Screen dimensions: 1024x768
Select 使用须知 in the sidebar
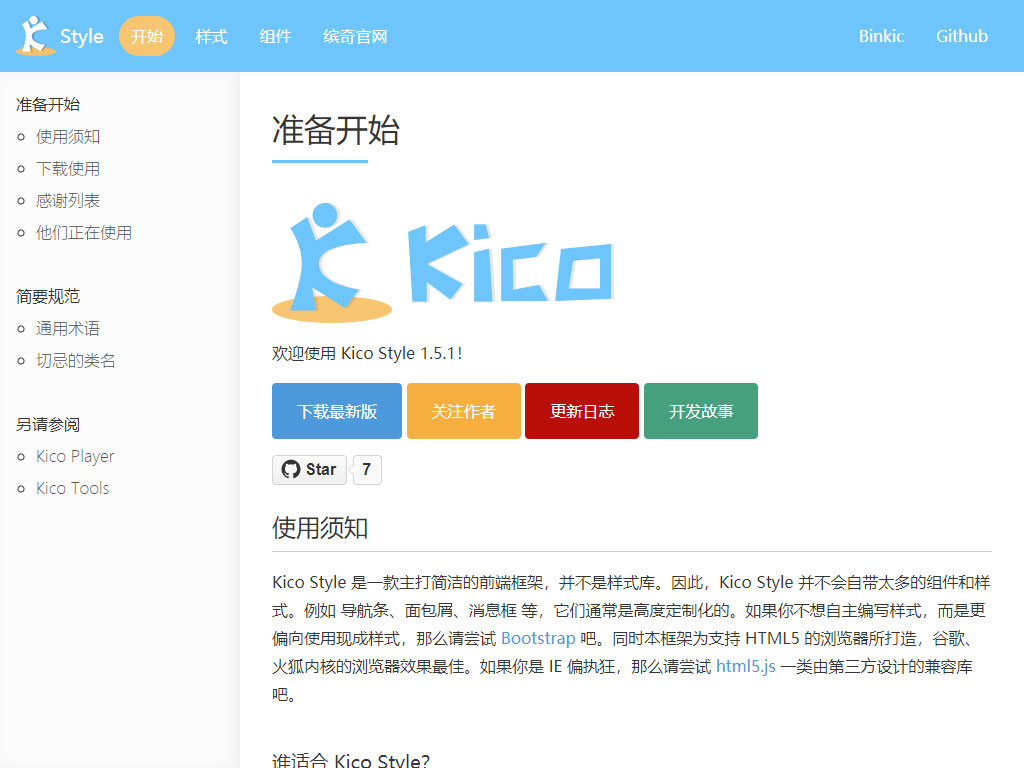click(68, 136)
